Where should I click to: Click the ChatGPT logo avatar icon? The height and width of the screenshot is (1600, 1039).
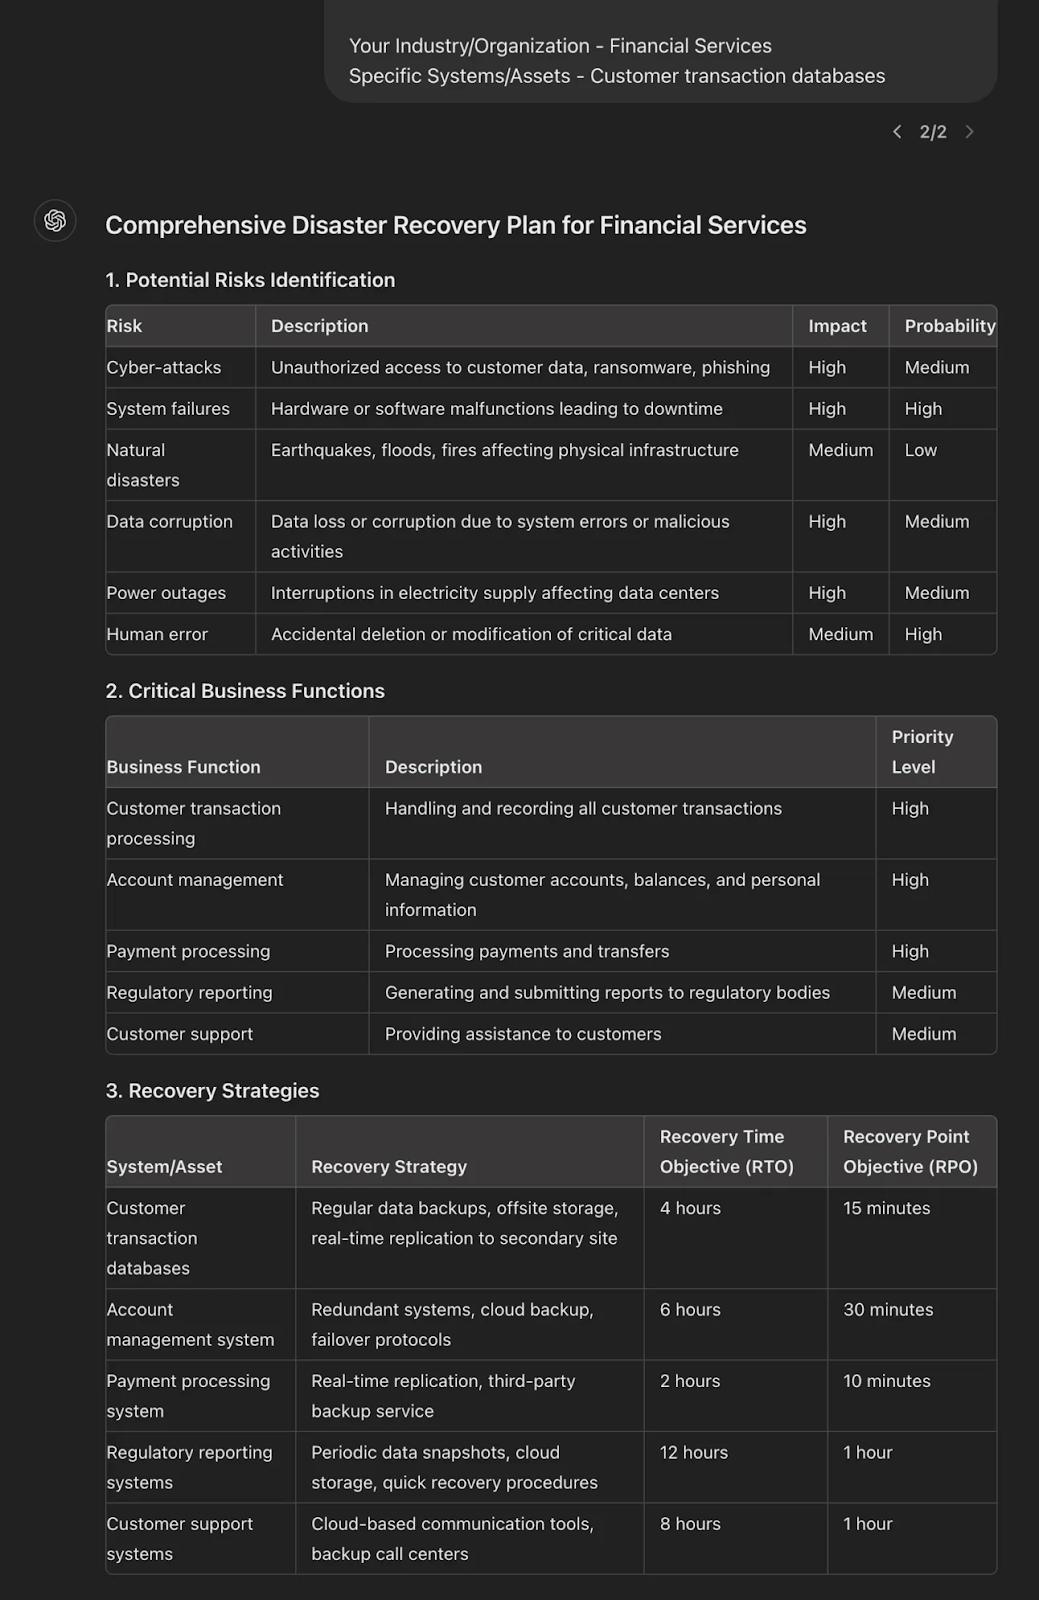point(55,221)
